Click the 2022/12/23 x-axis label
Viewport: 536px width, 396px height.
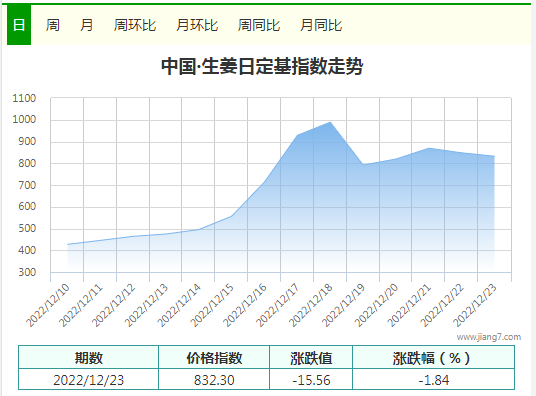(474, 305)
